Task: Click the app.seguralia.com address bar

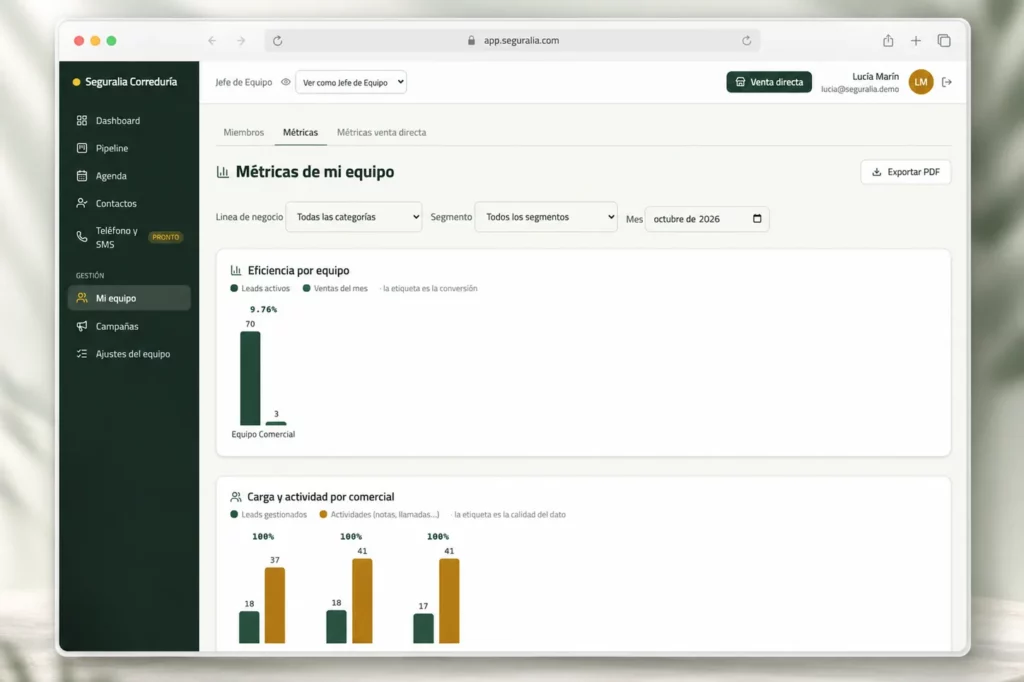Action: [x=512, y=41]
